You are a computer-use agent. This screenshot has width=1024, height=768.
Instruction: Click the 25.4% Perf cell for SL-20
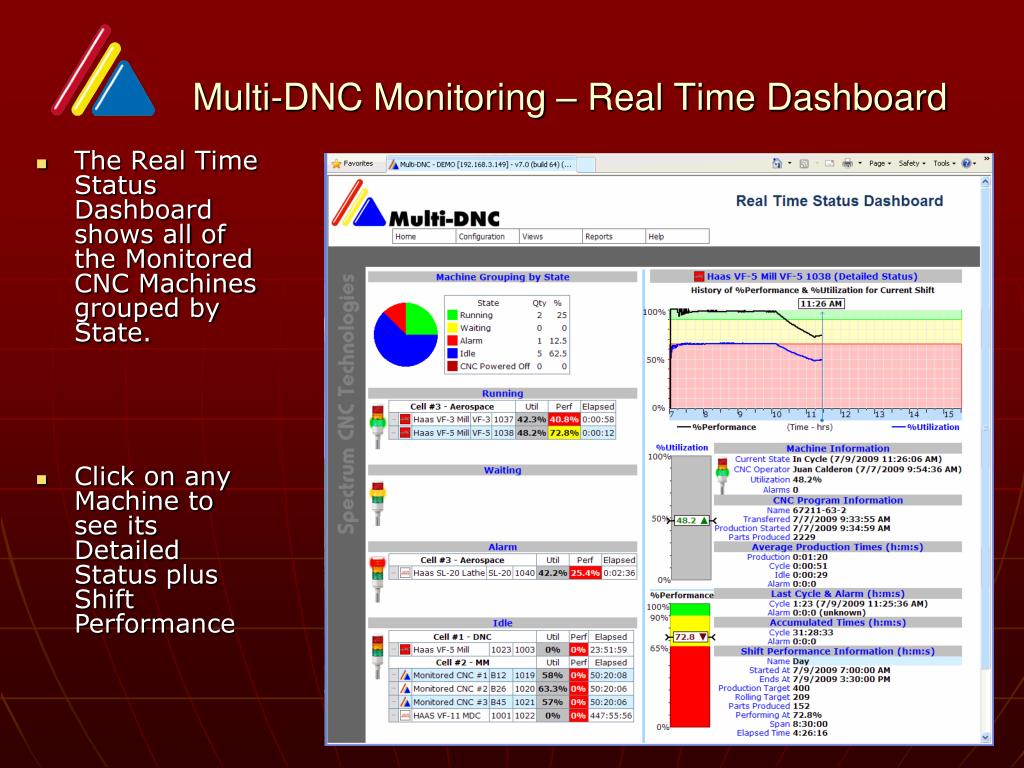(x=584, y=573)
